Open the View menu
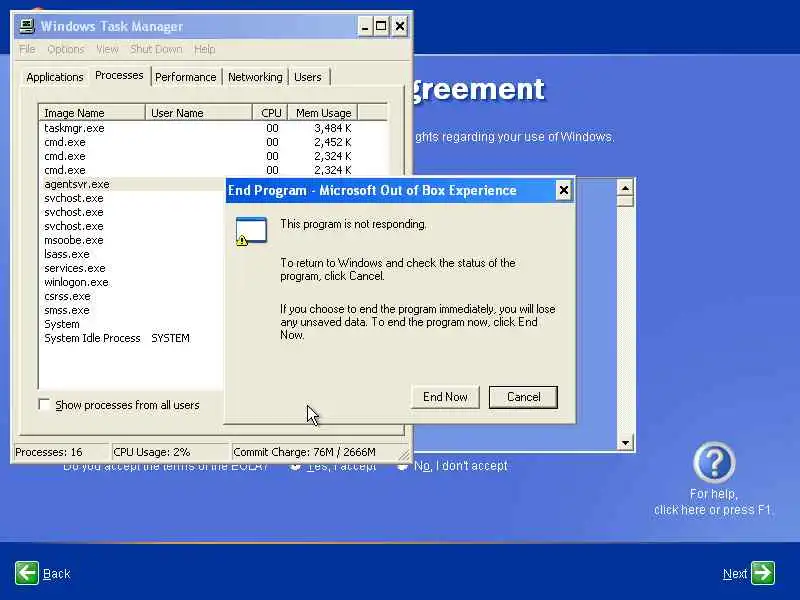This screenshot has width=800, height=600. [107, 49]
